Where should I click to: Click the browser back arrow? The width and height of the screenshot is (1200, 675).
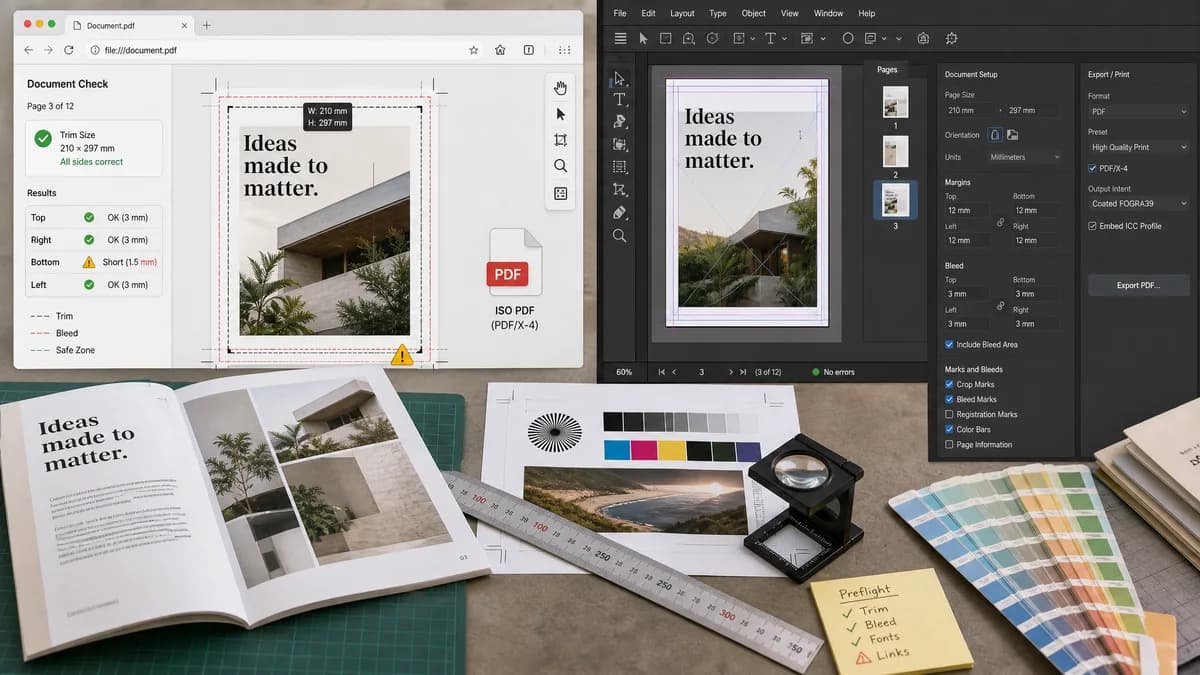pyautogui.click(x=28, y=50)
